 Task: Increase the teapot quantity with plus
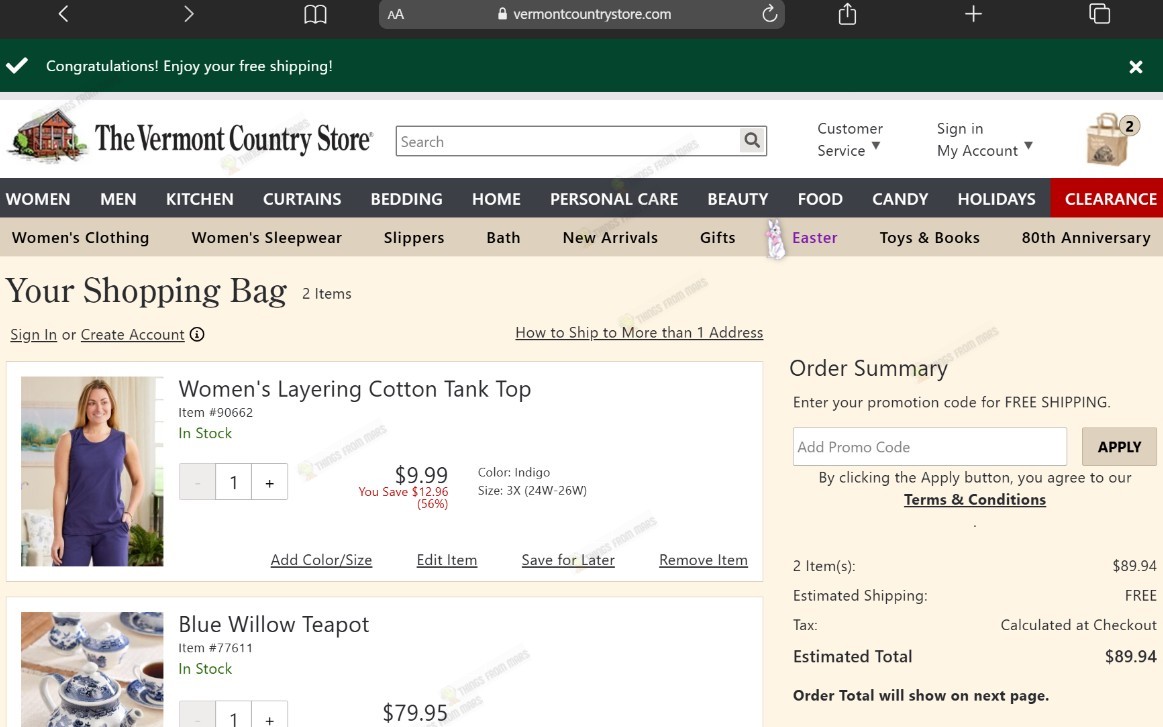pyautogui.click(x=269, y=716)
